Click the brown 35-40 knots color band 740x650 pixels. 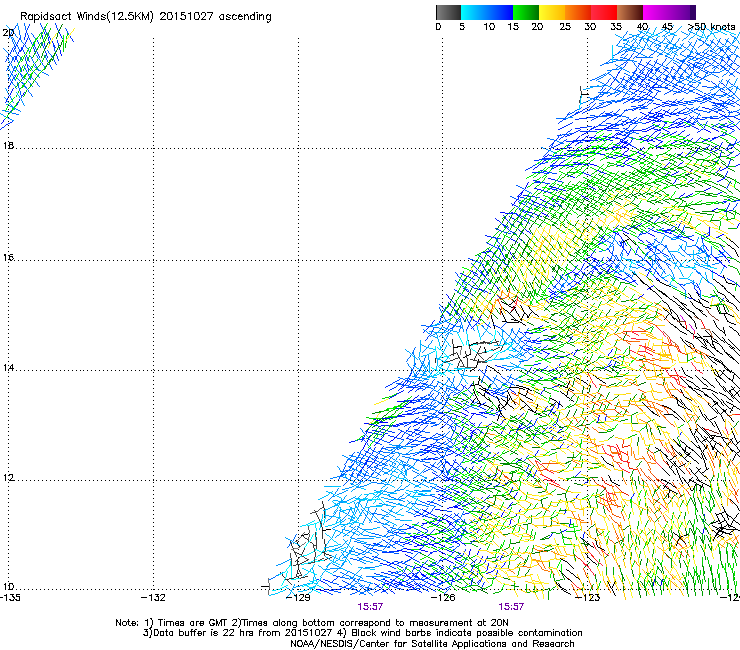point(630,12)
